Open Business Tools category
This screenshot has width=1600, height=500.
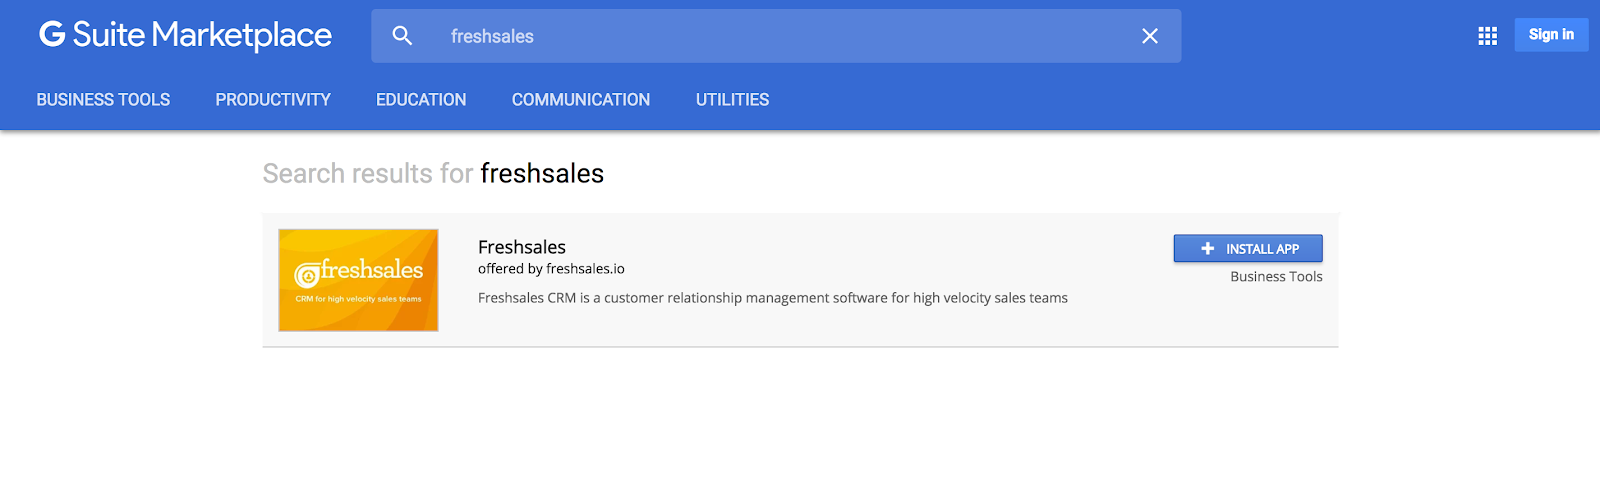103,100
